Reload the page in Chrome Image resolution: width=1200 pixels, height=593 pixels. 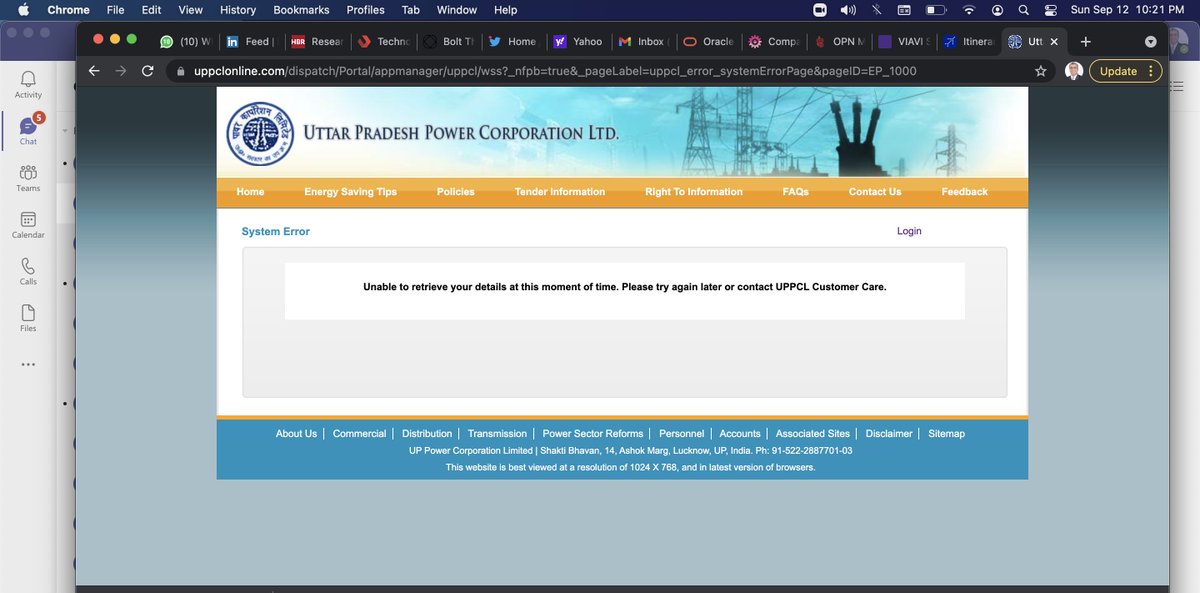point(148,71)
